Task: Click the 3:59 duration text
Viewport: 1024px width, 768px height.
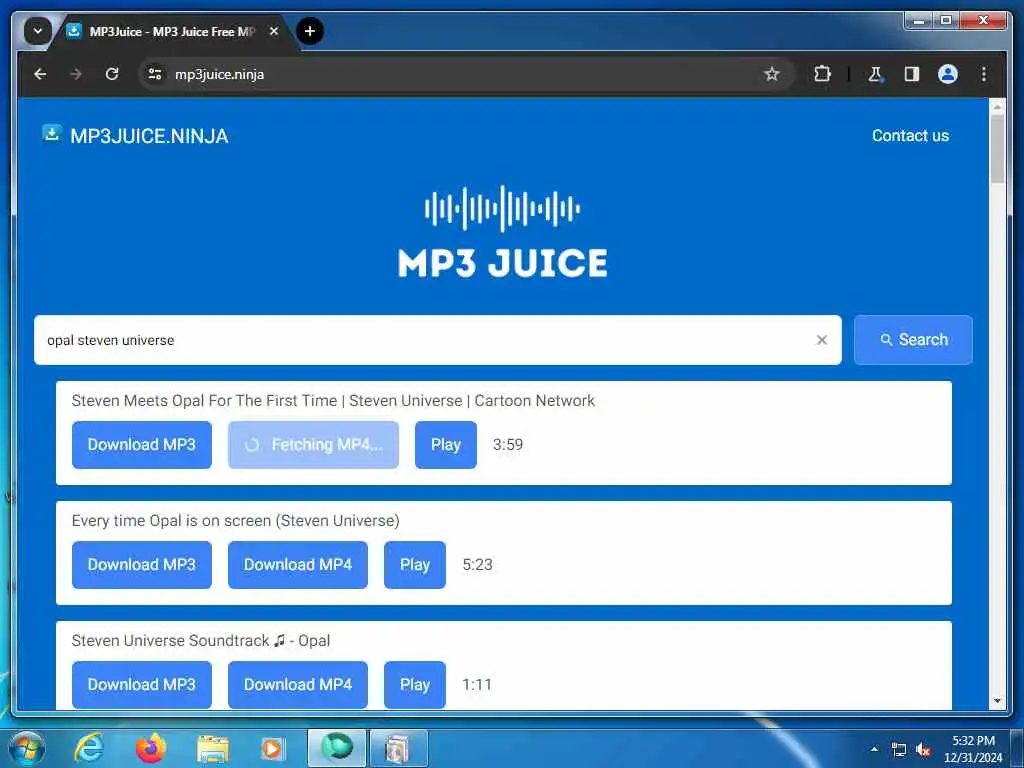Action: tap(508, 445)
